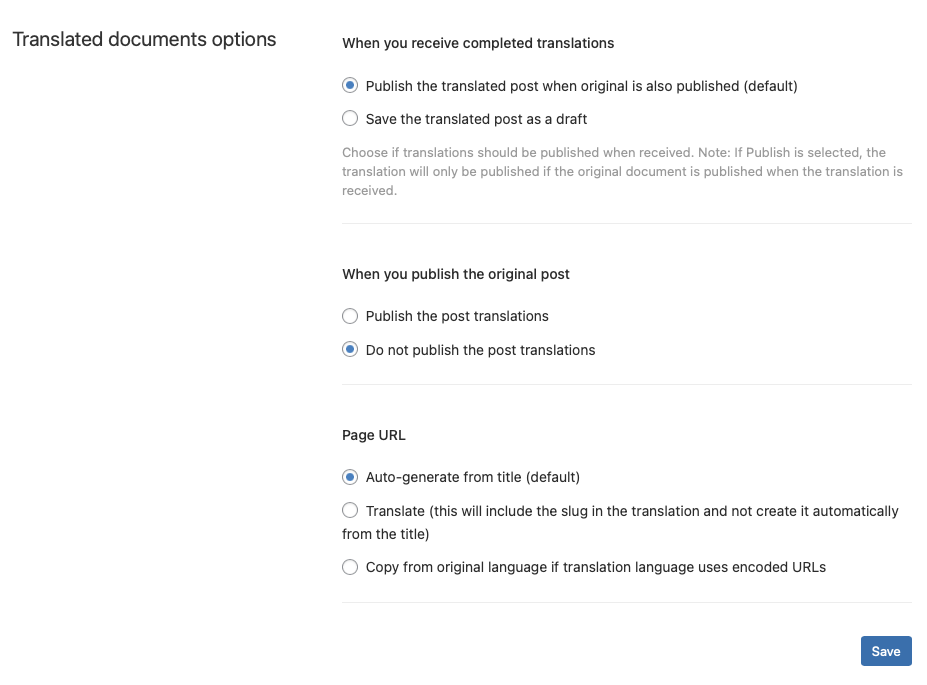Click the 'Page URL' heading
Screen dimensions: 927x685
374,436
